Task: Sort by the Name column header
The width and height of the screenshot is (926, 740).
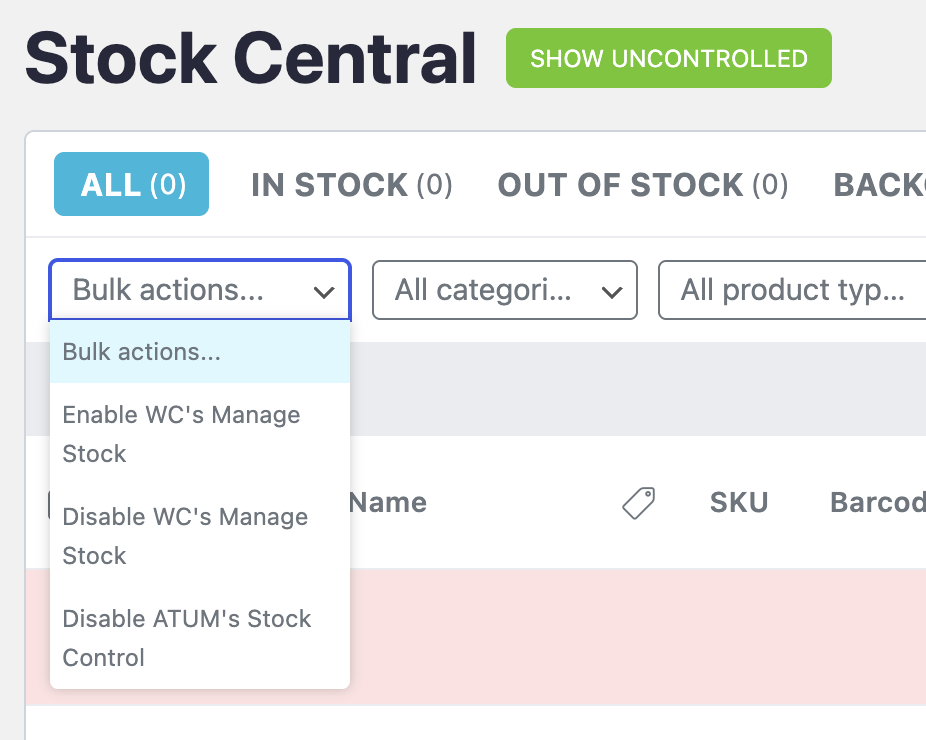Action: click(x=387, y=503)
